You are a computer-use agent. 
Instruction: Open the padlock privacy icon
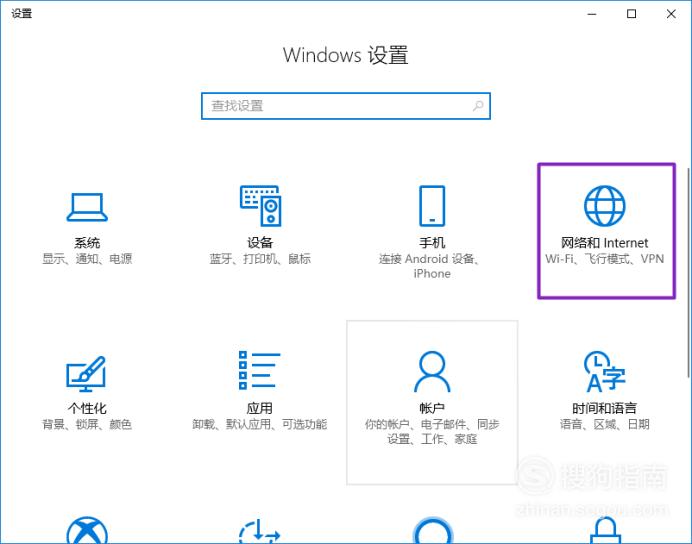[x=605, y=530]
